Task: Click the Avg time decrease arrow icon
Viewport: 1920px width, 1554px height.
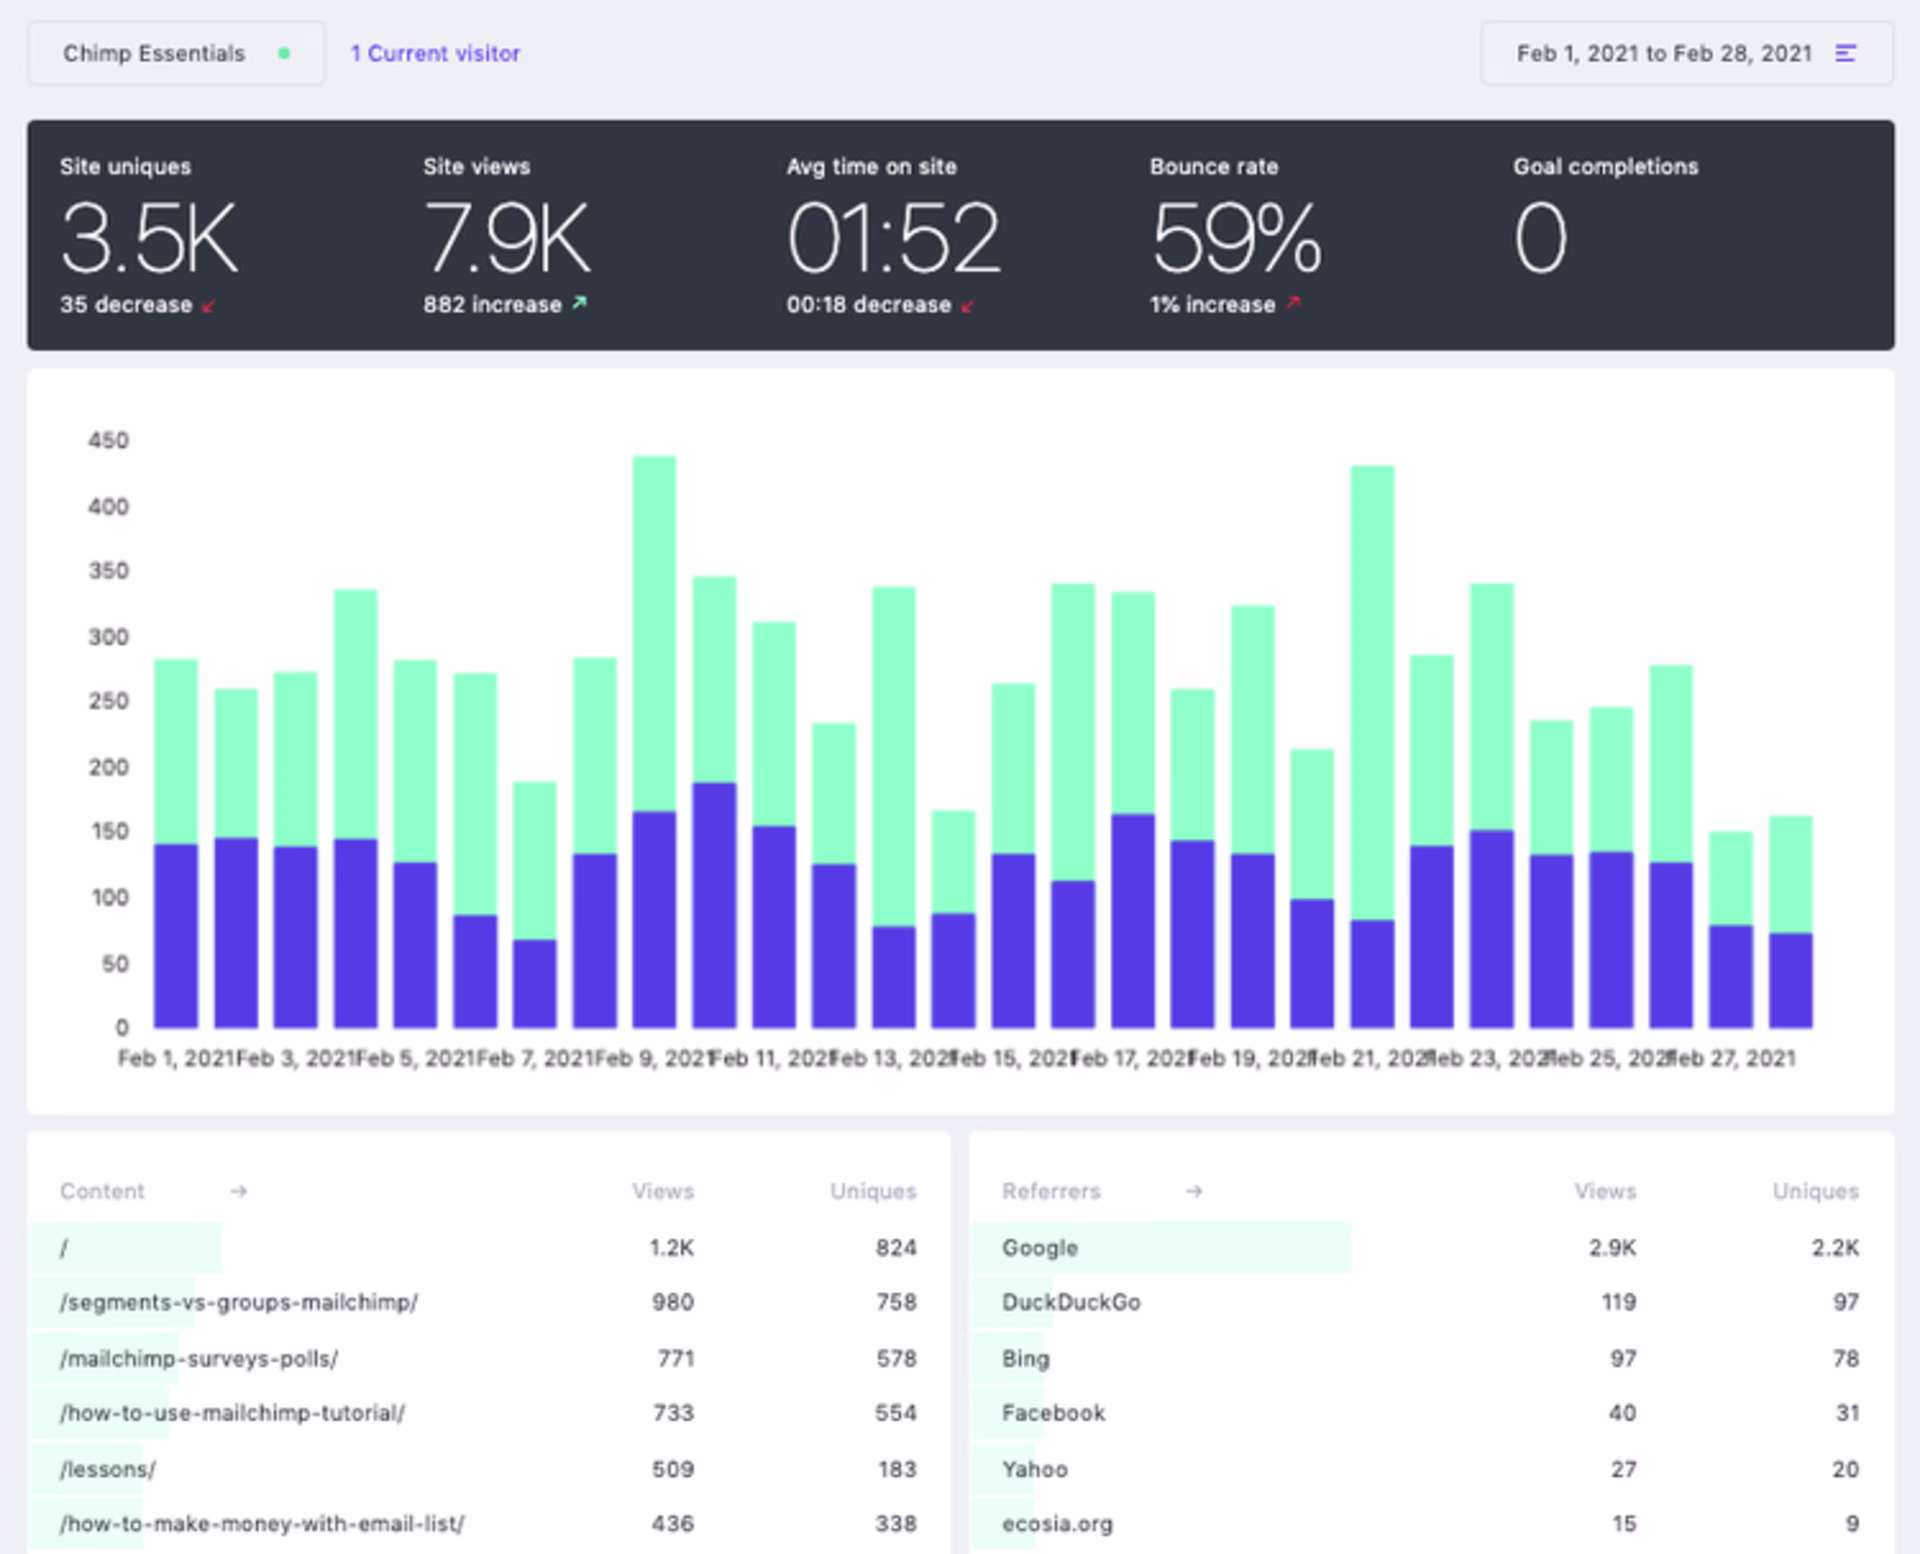Action: tap(967, 306)
